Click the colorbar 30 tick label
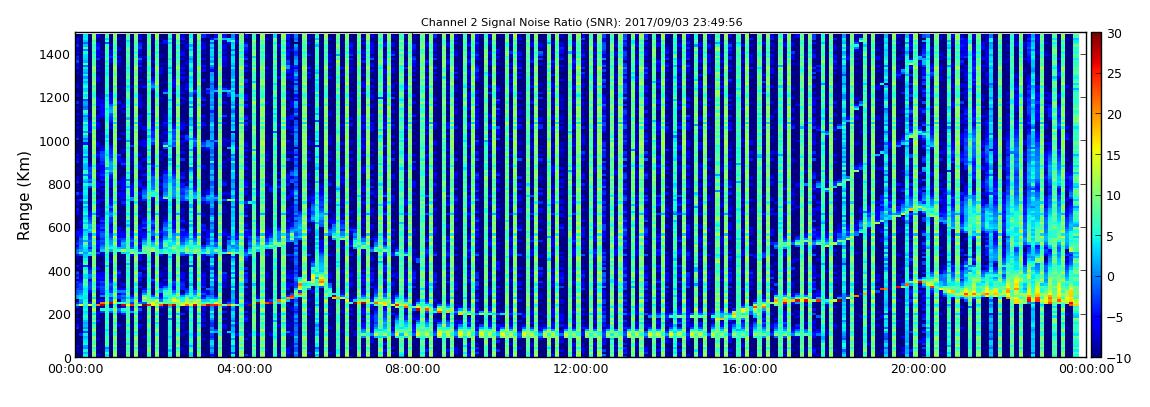The image size is (1150, 407). 1114,34
